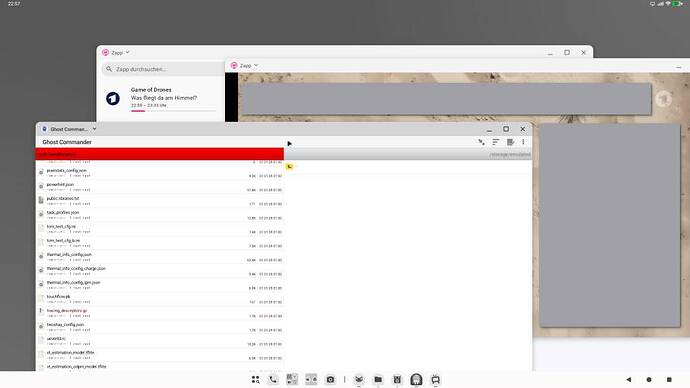Viewport: 690px width, 388px height.
Task: Select file 'touchflow.pk'
Action: pyautogui.click(x=160, y=299)
